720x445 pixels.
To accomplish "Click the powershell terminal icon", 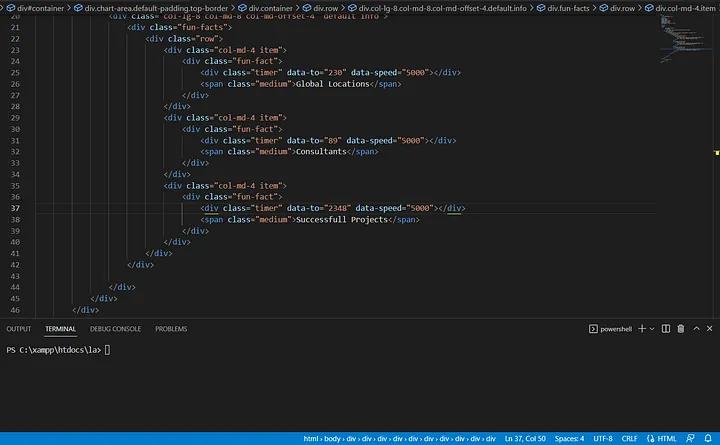I will (593, 329).
